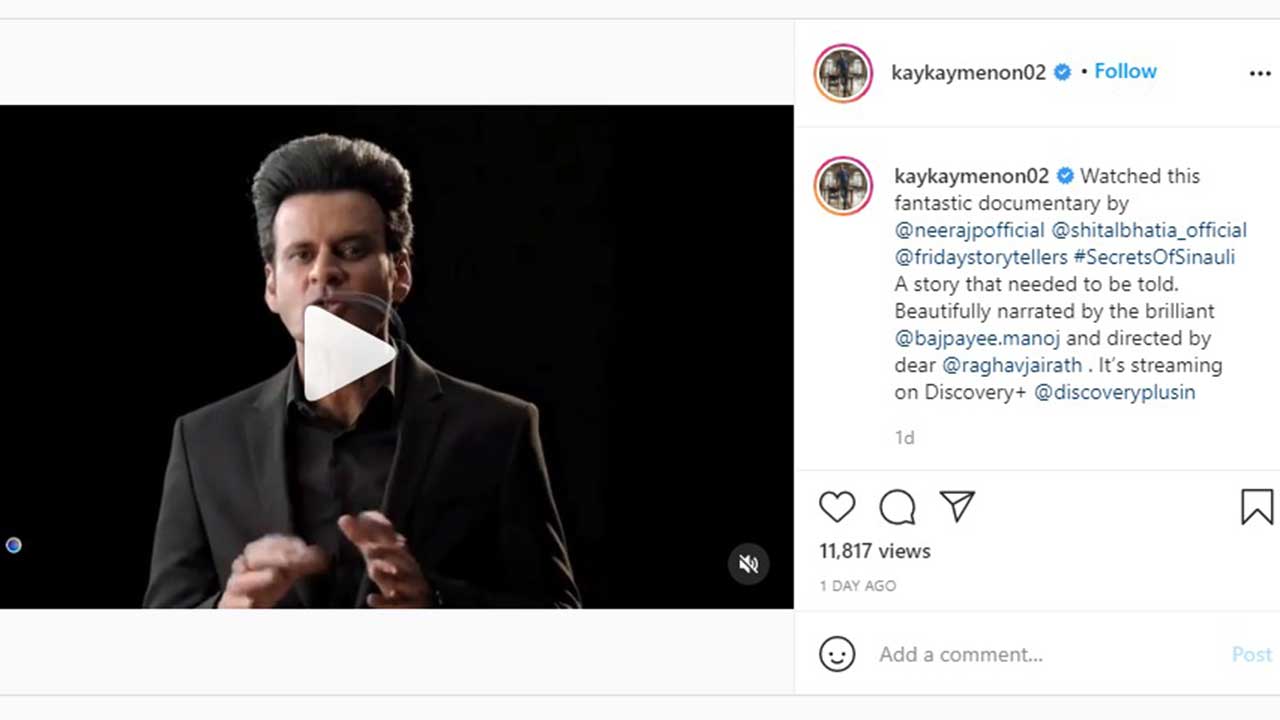1280x720 pixels.
Task: Go to @bajpayee.manoj profile
Action: pos(977,338)
